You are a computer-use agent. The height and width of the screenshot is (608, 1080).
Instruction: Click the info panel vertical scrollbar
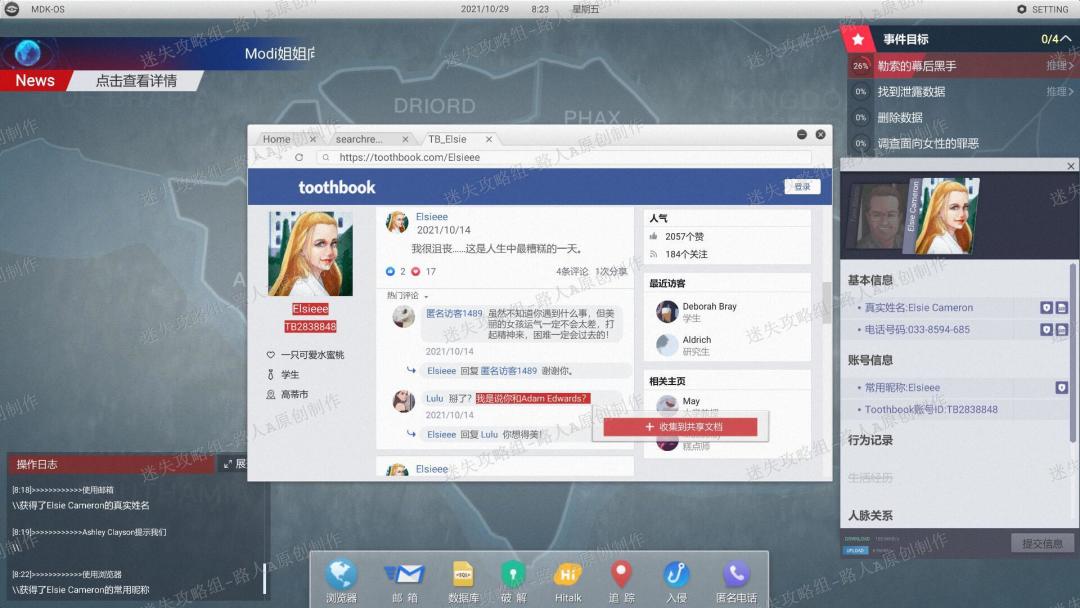click(x=1072, y=351)
